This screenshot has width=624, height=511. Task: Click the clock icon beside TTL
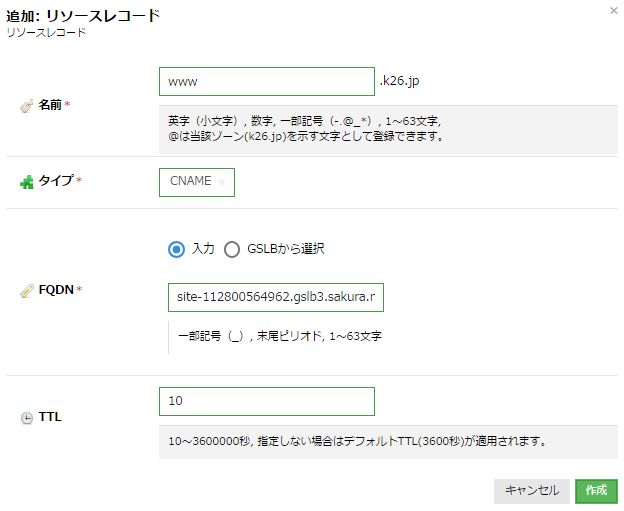coord(26,417)
